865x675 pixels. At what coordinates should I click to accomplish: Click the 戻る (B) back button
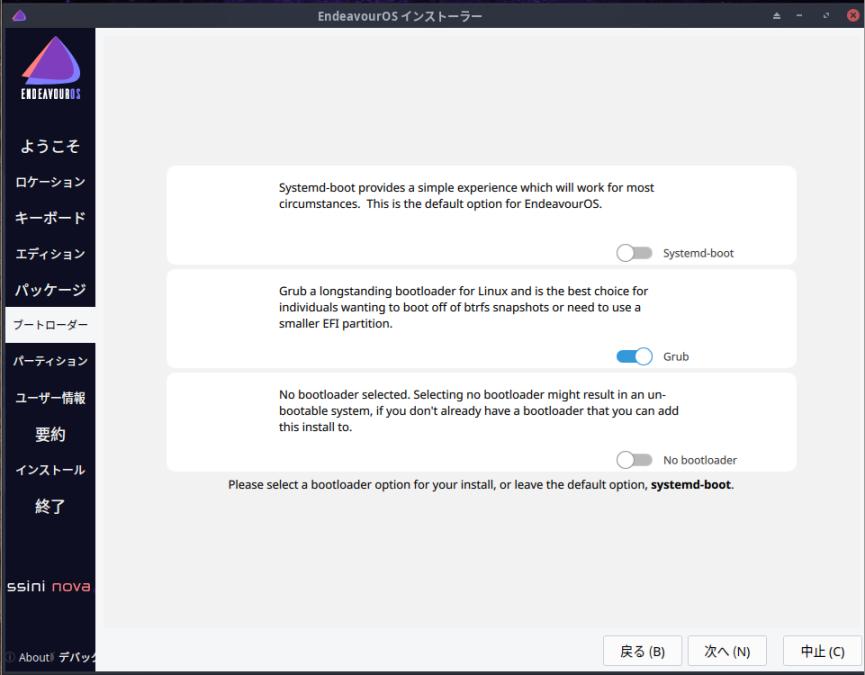[x=642, y=651]
